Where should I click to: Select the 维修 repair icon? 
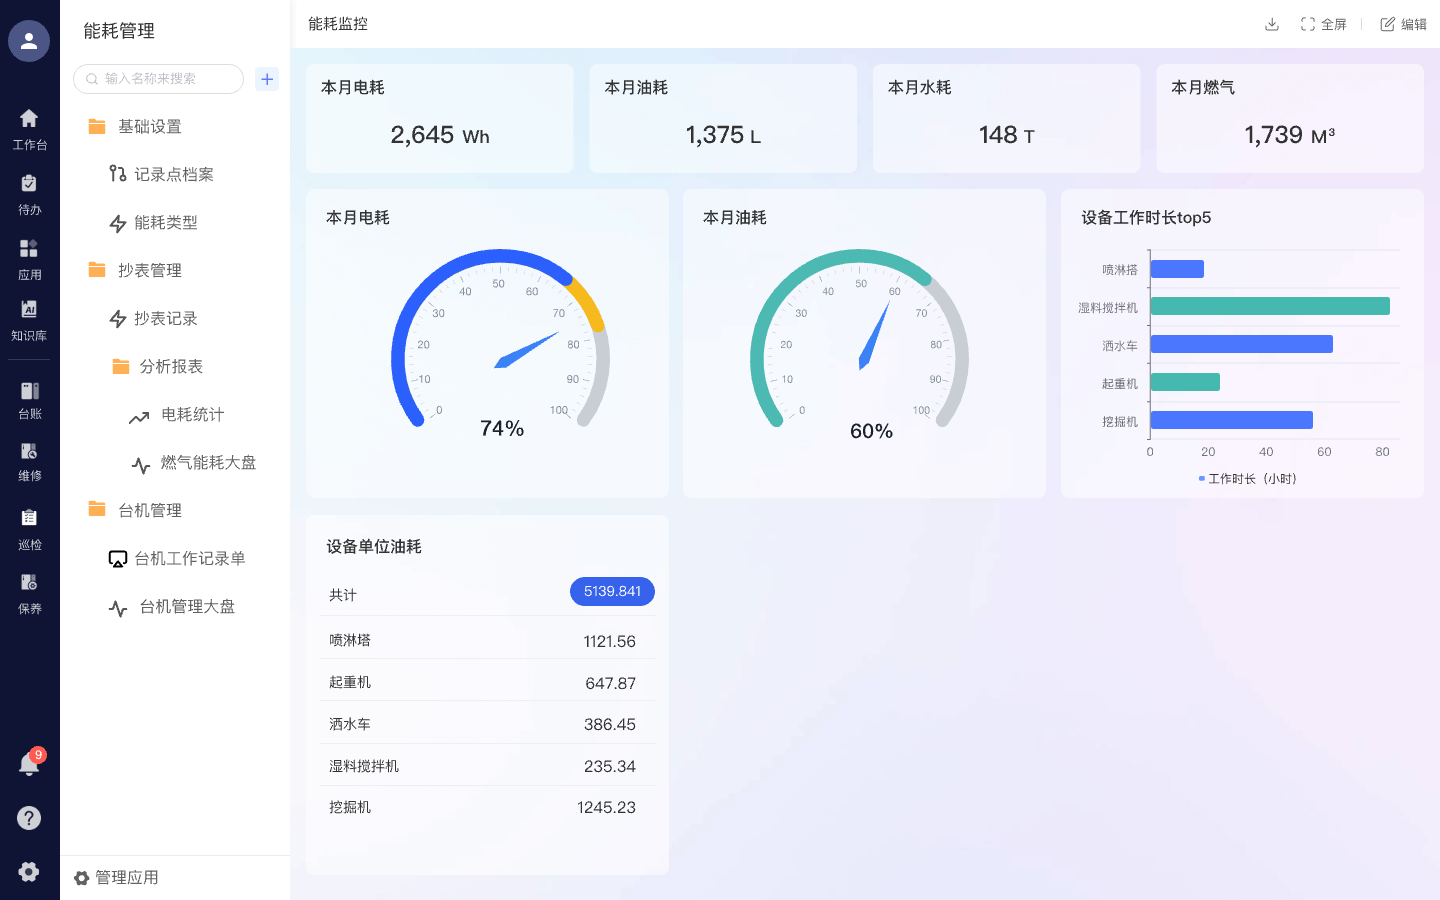pyautogui.click(x=29, y=460)
